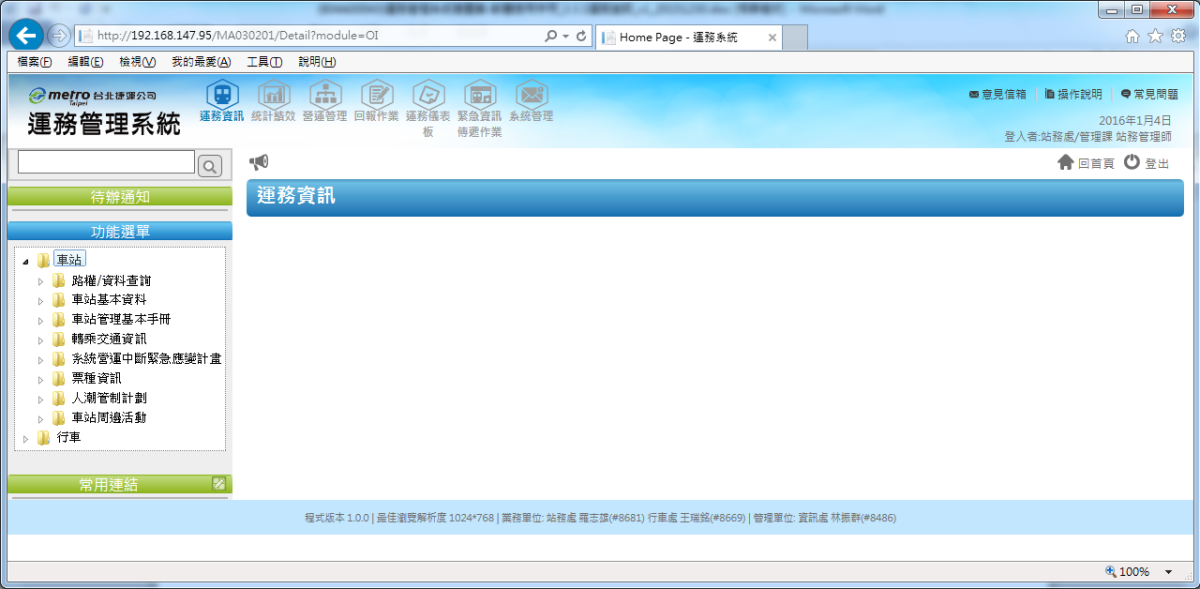Open the 統計績效 module icon

click(x=274, y=95)
